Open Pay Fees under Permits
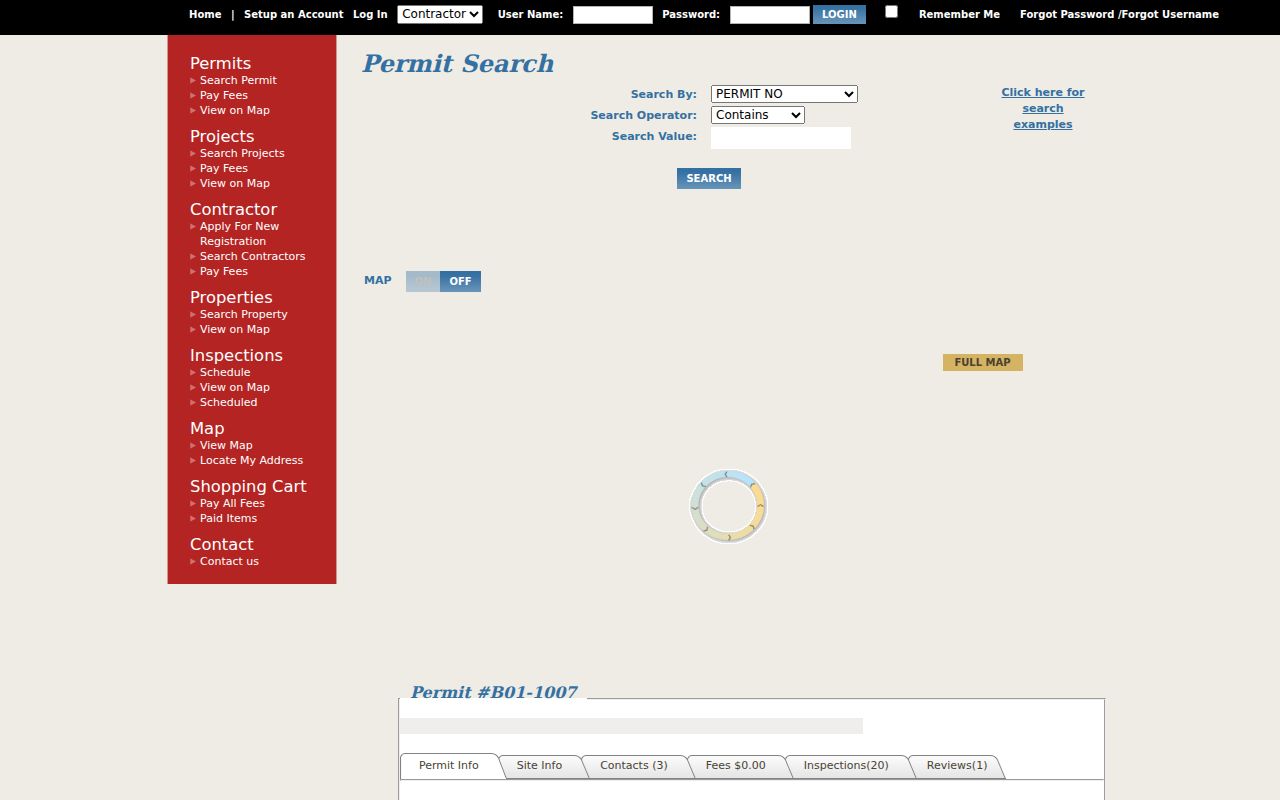Screen dimensions: 1280x800 coord(224,95)
